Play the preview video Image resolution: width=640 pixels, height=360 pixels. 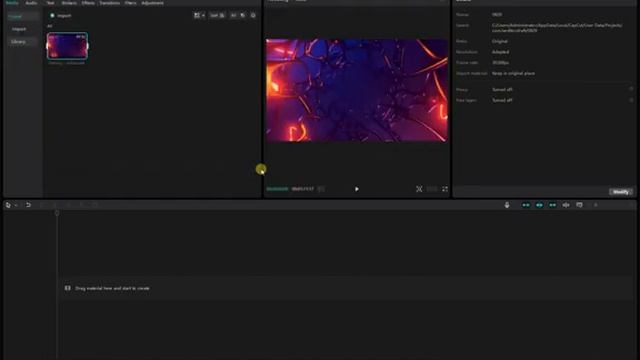pyautogui.click(x=357, y=189)
